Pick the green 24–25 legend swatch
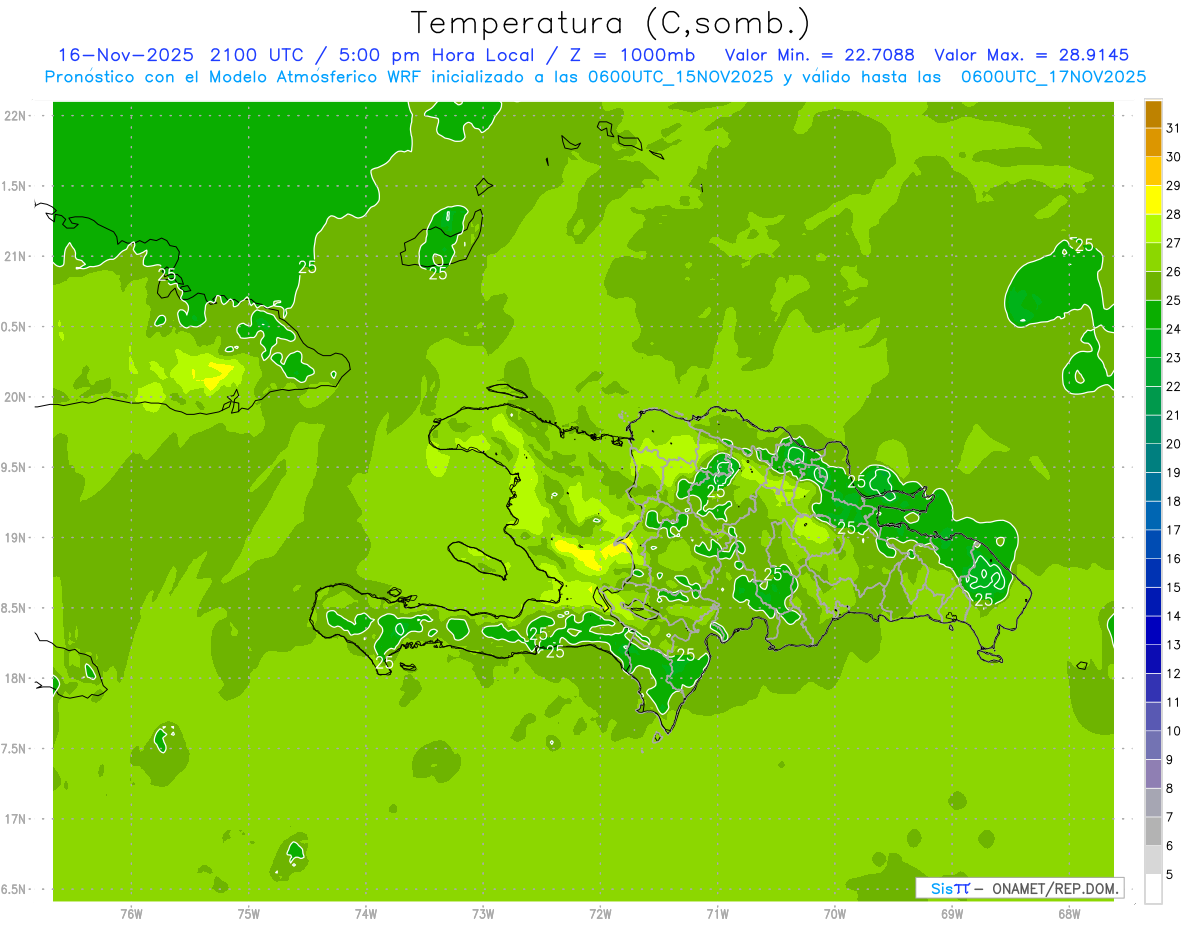The width and height of the screenshot is (1200, 927). tap(1153, 314)
